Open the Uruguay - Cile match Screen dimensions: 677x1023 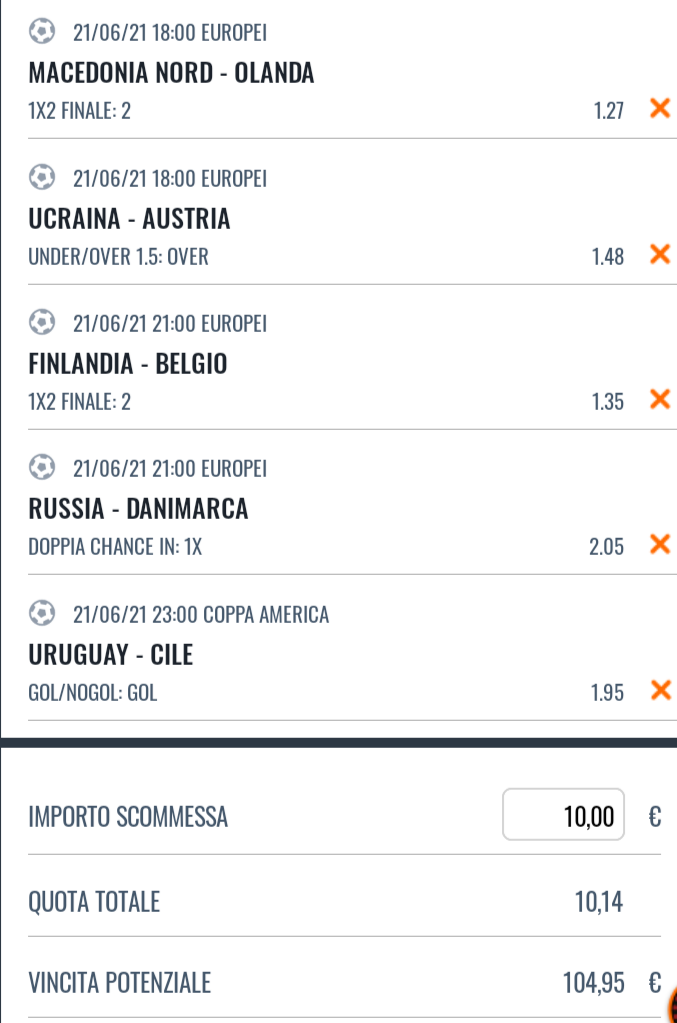[111, 655]
